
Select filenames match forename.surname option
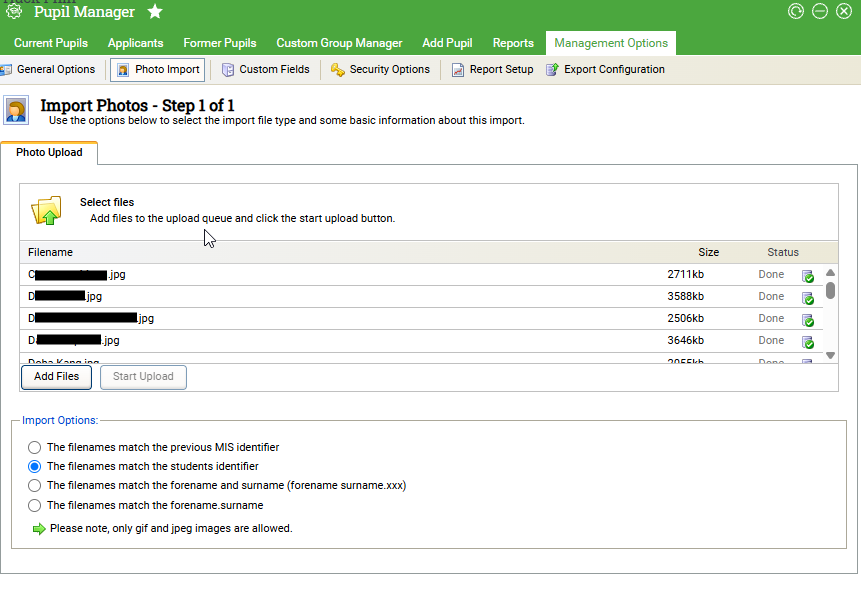[x=35, y=505]
